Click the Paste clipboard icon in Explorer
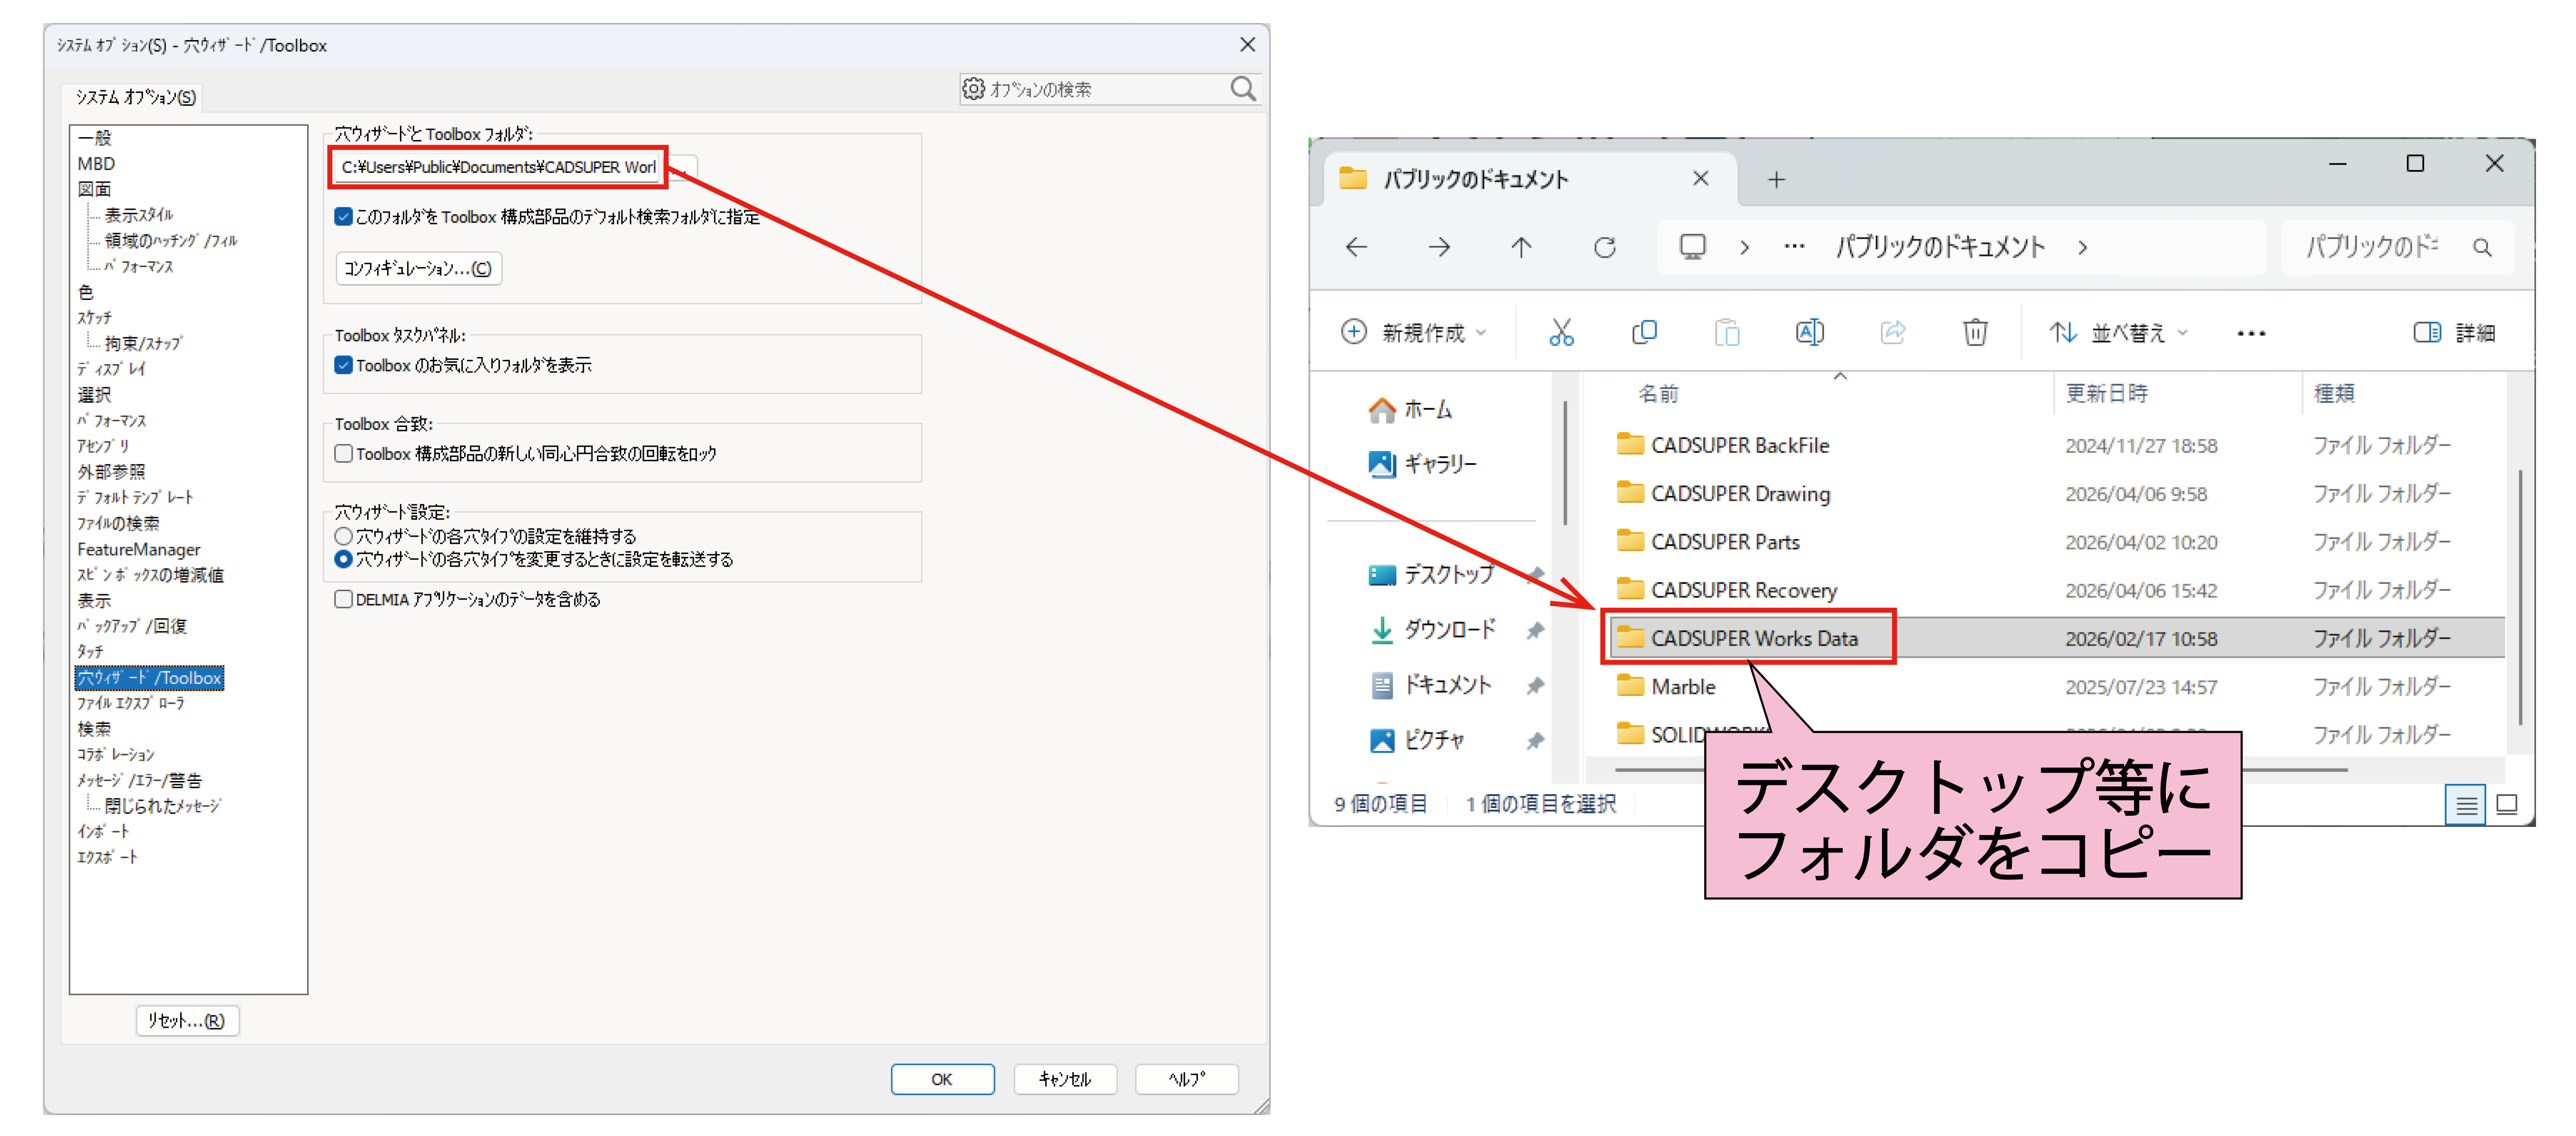The image size is (2576, 1136). click(1727, 332)
